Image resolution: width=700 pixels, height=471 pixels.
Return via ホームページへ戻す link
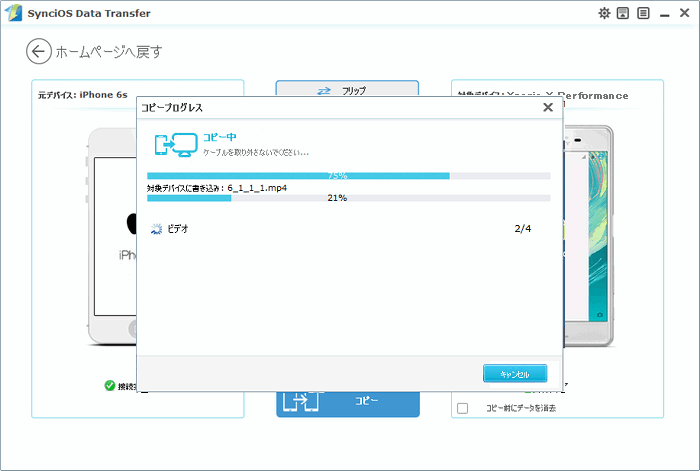[x=108, y=52]
